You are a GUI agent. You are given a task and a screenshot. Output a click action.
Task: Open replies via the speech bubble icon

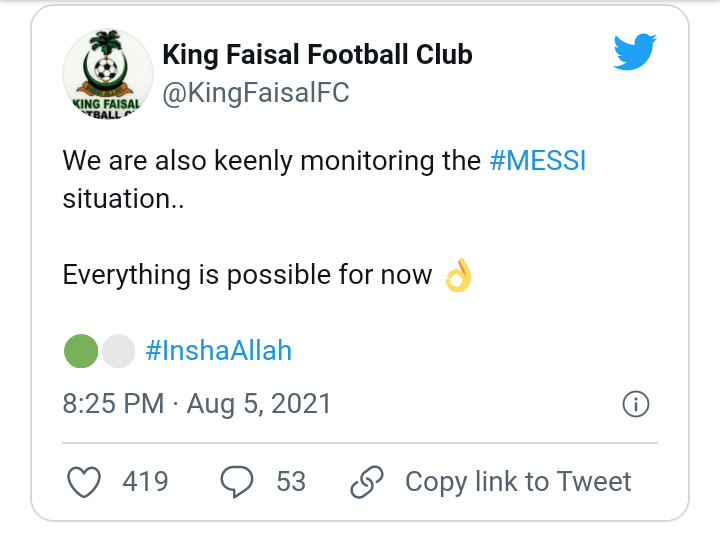[237, 482]
